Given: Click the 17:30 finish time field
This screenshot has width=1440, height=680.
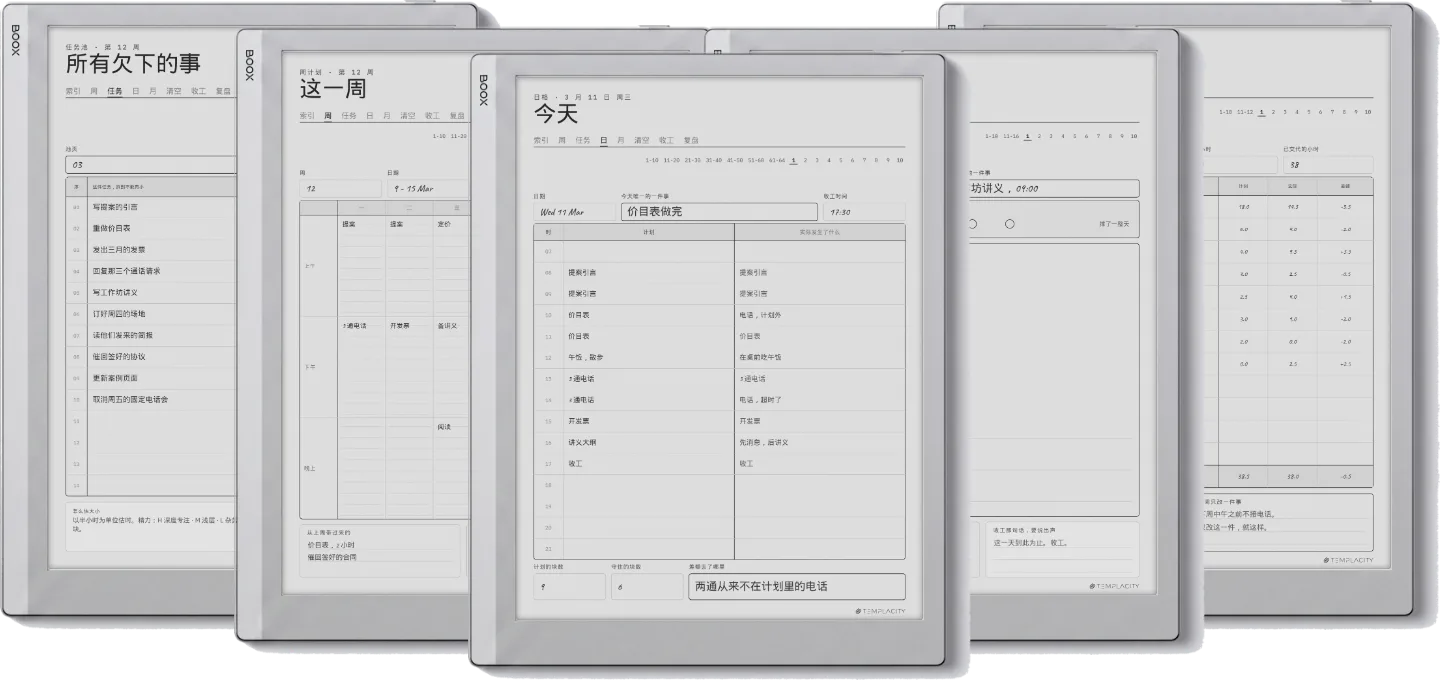Looking at the screenshot, I should [x=864, y=212].
